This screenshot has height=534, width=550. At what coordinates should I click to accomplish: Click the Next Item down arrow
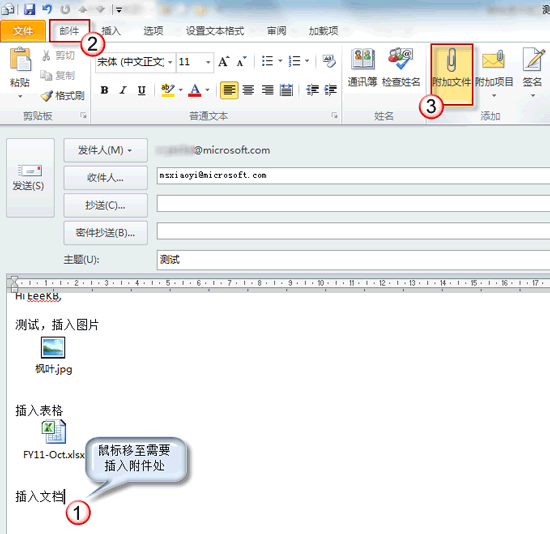[100, 9]
